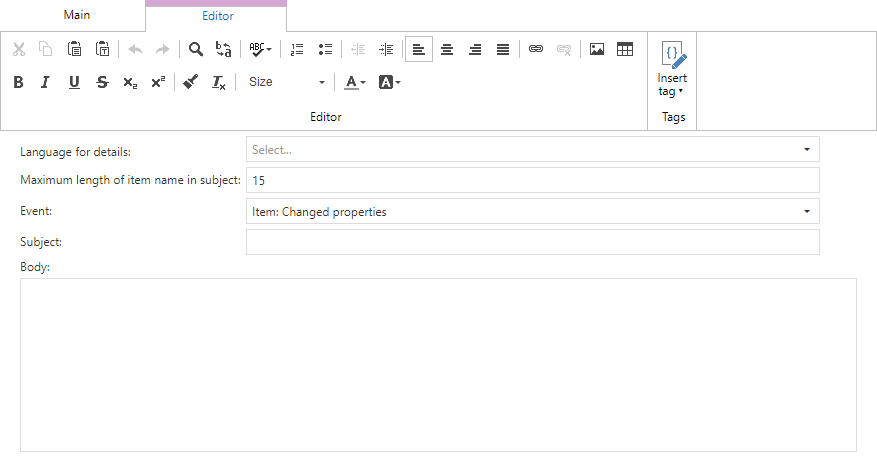Enable center text alignment
Image resolution: width=877 pixels, height=457 pixels.
[447, 49]
